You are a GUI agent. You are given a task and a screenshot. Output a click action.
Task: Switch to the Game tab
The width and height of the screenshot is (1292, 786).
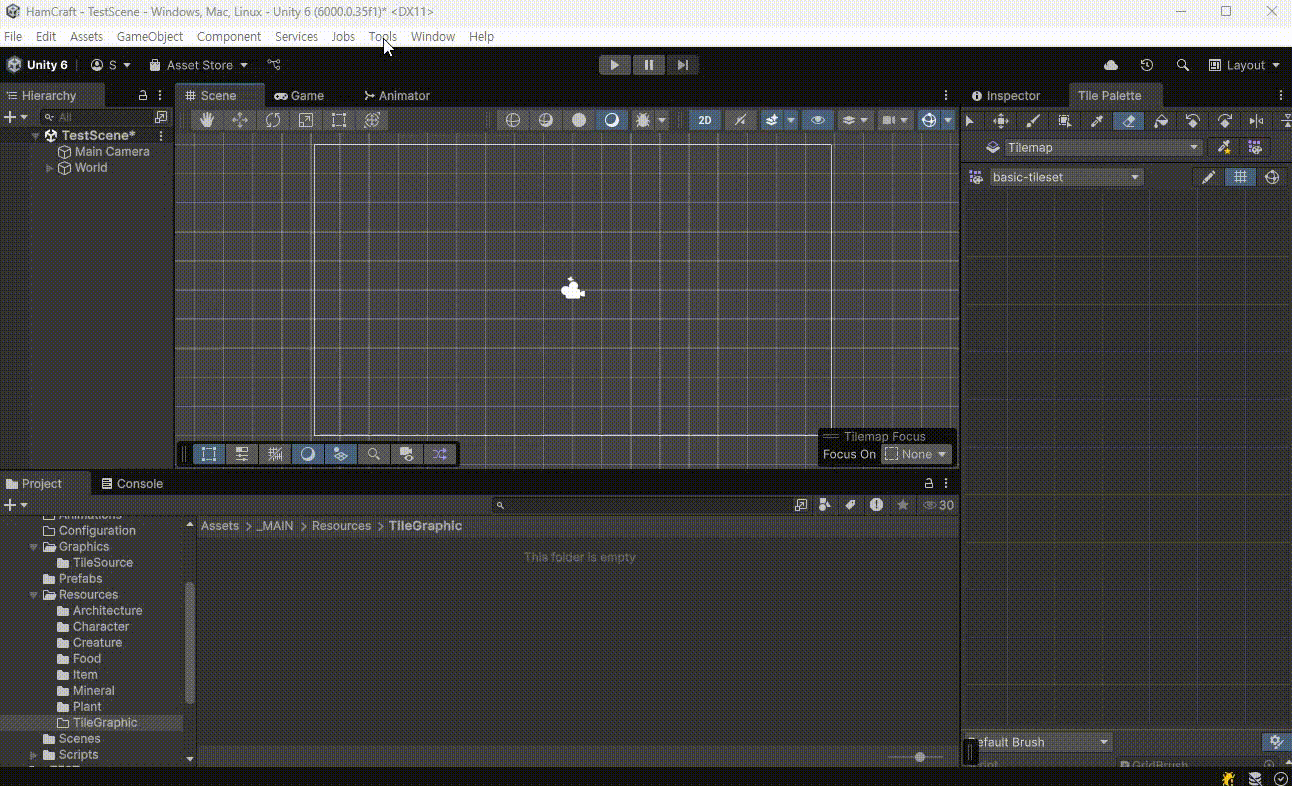(299, 96)
